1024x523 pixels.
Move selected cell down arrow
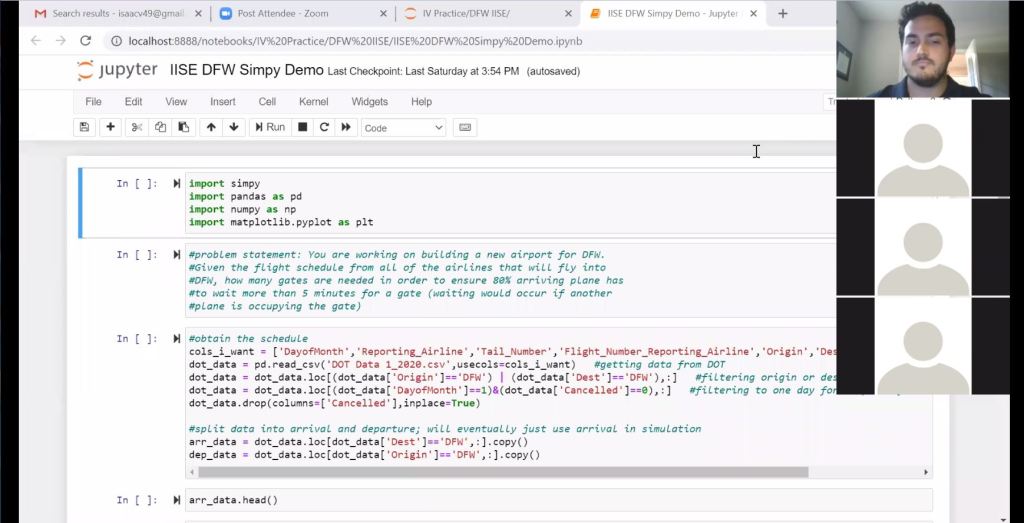(x=234, y=127)
